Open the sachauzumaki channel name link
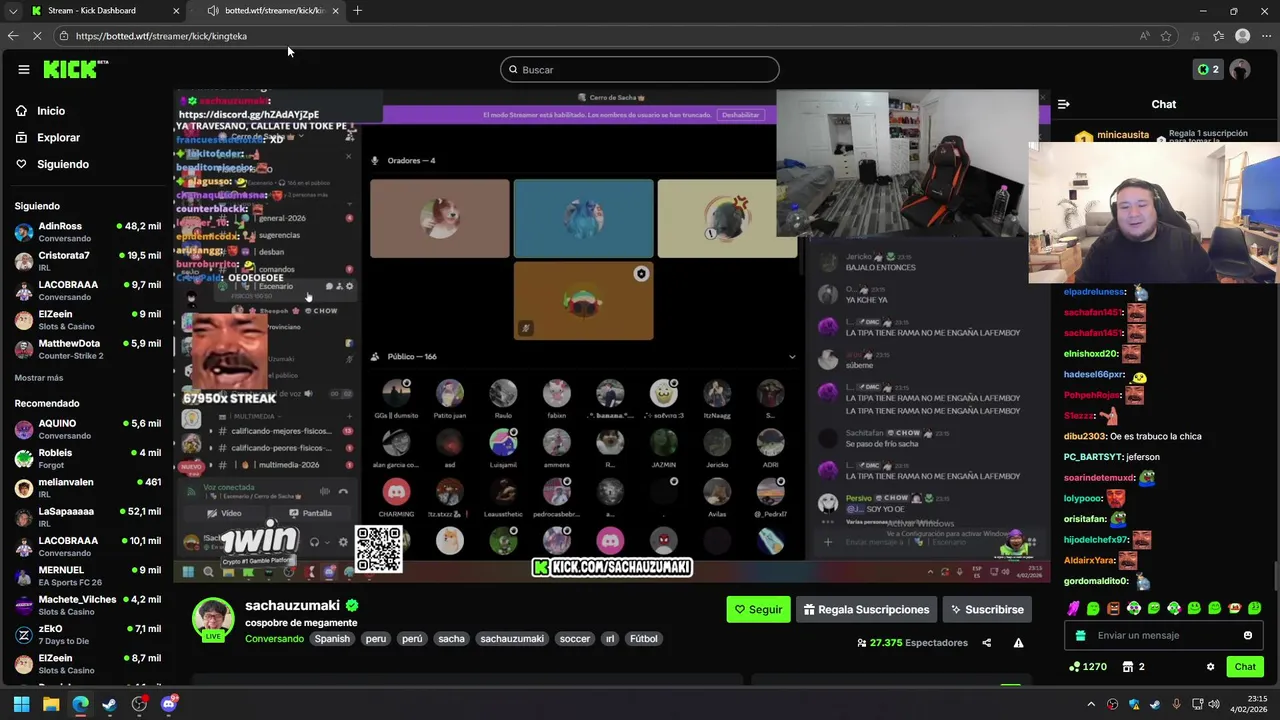The height and width of the screenshot is (720, 1280). point(293,605)
